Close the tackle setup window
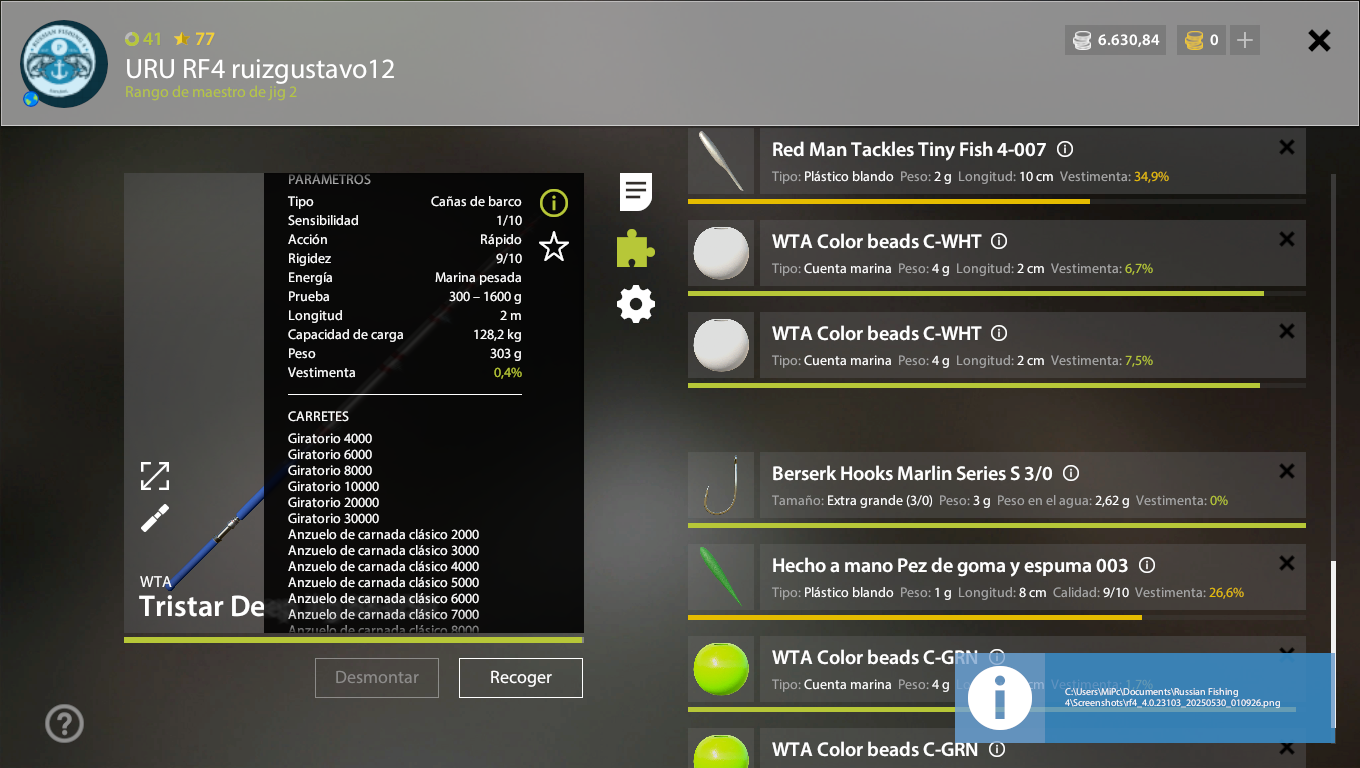 tap(1319, 40)
